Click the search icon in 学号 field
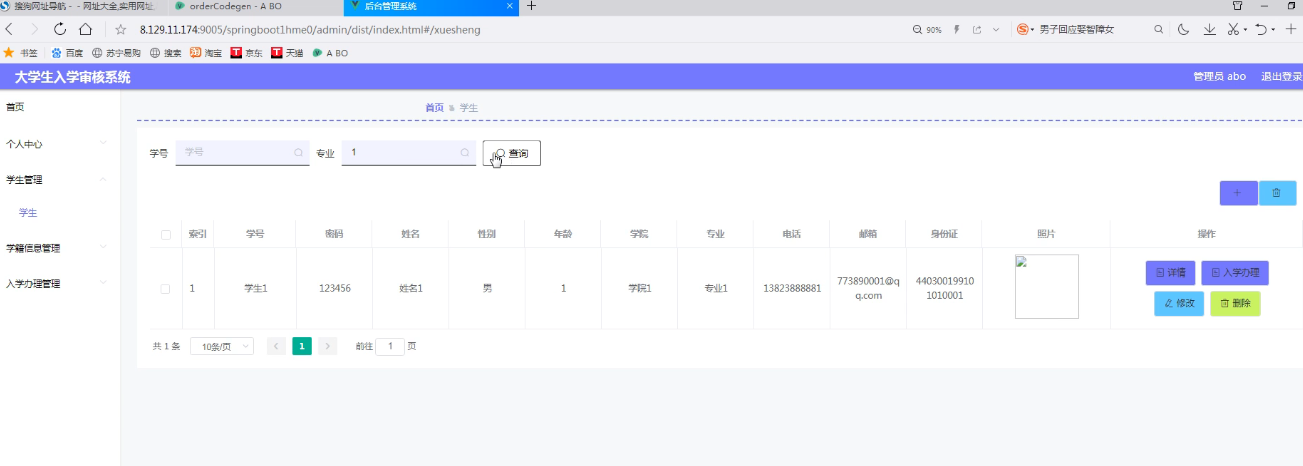This screenshot has height=466, width=1303. 298,153
